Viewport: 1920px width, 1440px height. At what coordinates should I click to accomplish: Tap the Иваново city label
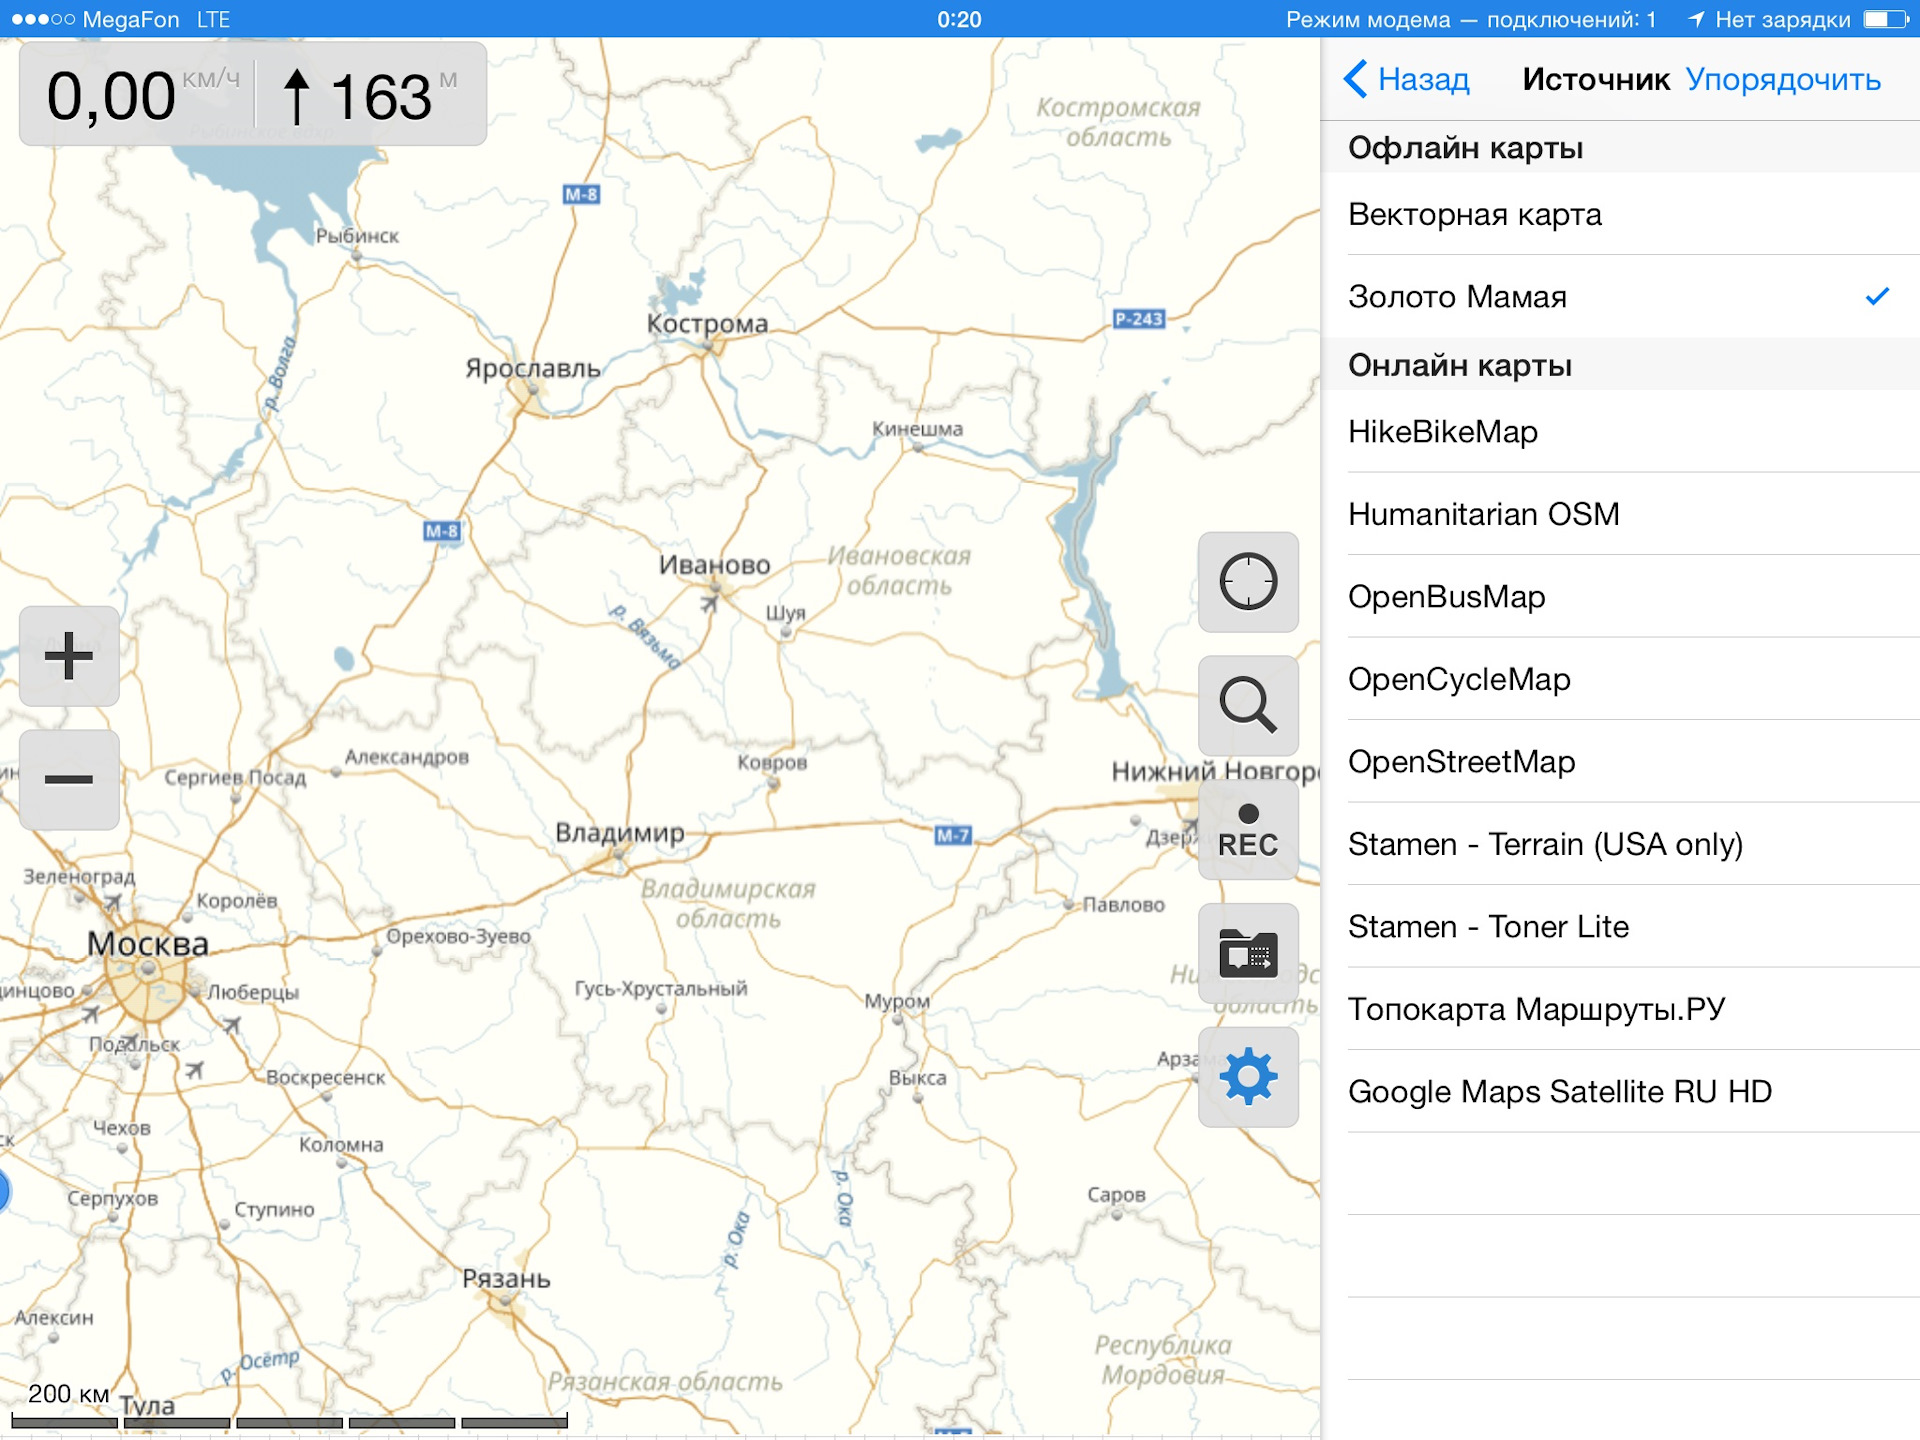(714, 565)
